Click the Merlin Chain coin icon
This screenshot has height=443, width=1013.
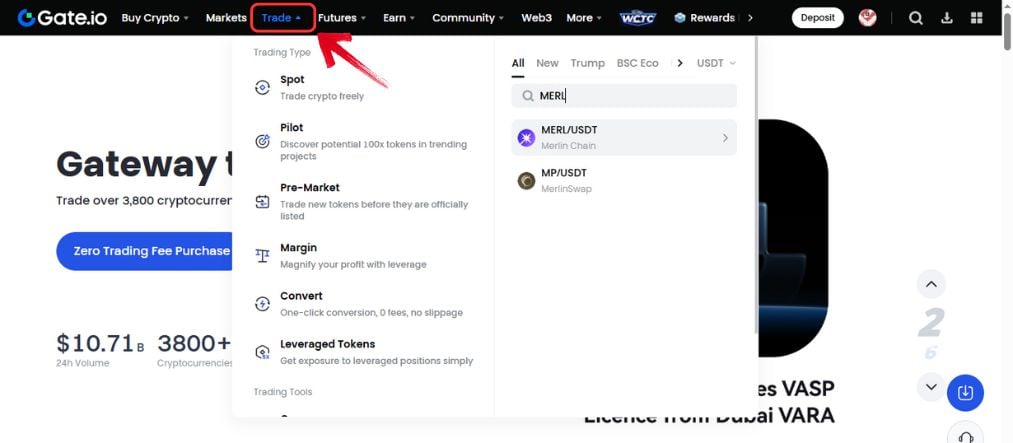coord(527,138)
